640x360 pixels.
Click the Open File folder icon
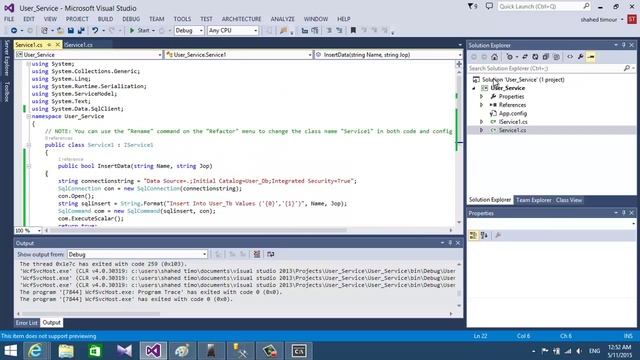tap(60, 31)
